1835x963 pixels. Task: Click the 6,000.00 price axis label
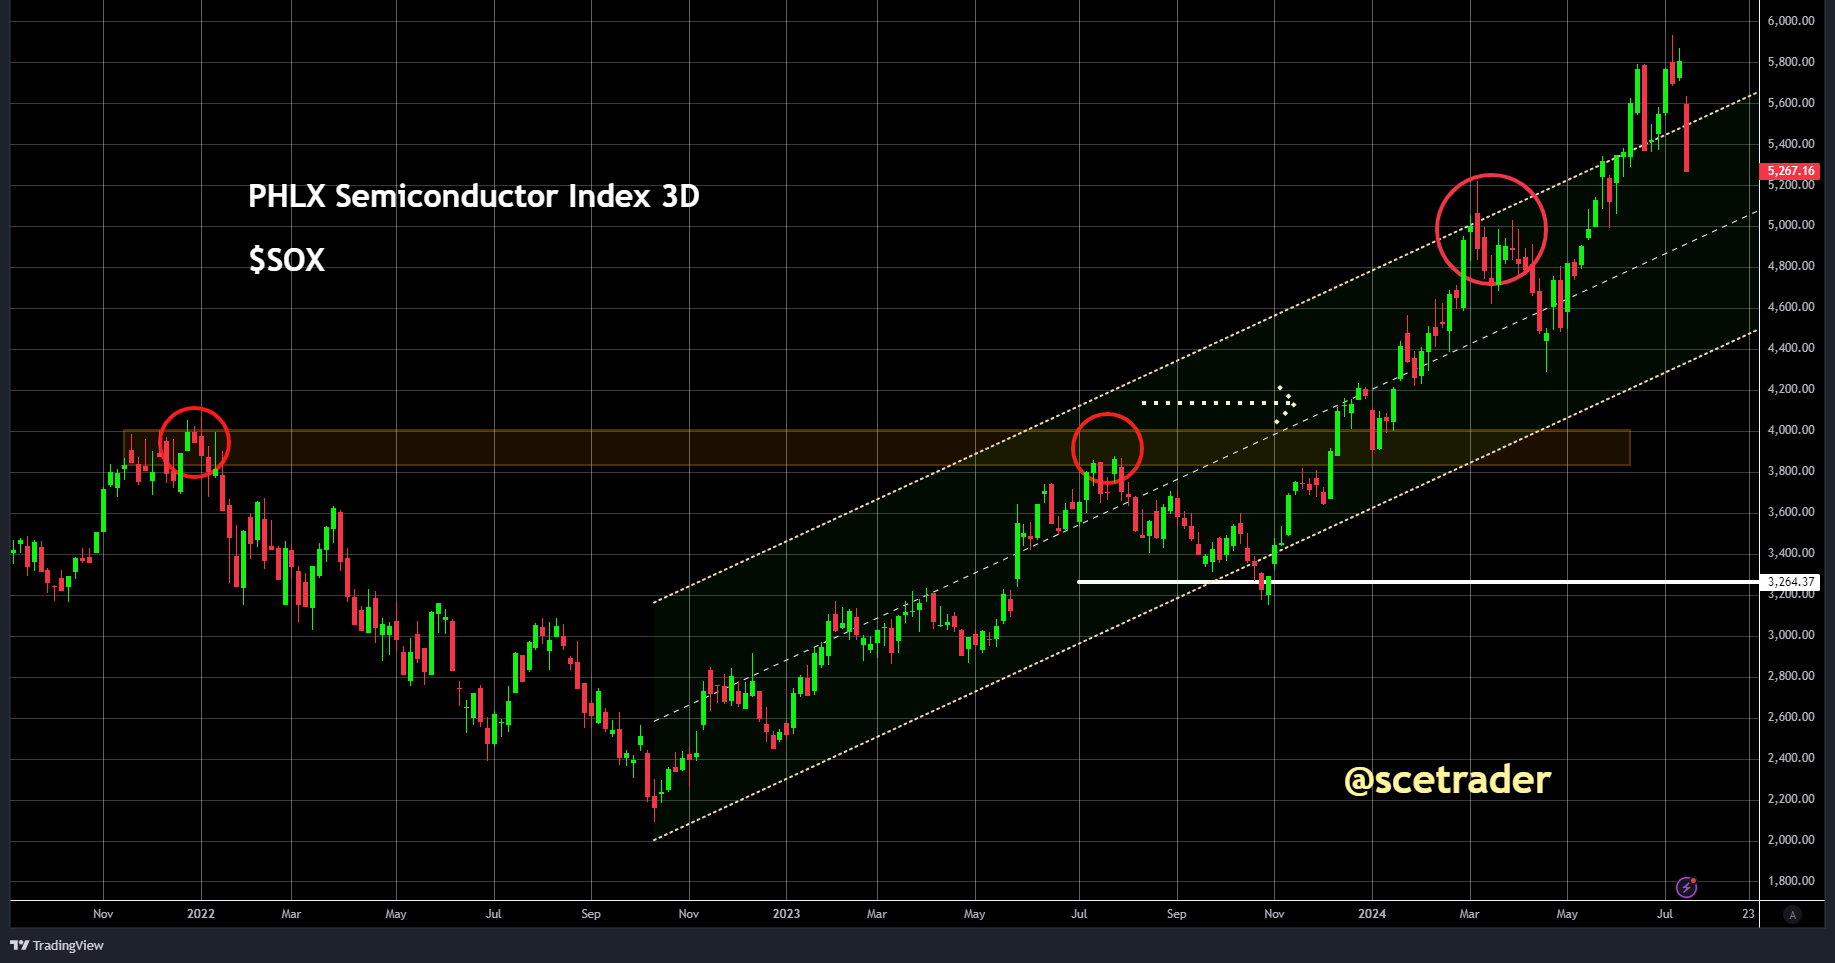[x=1791, y=21]
